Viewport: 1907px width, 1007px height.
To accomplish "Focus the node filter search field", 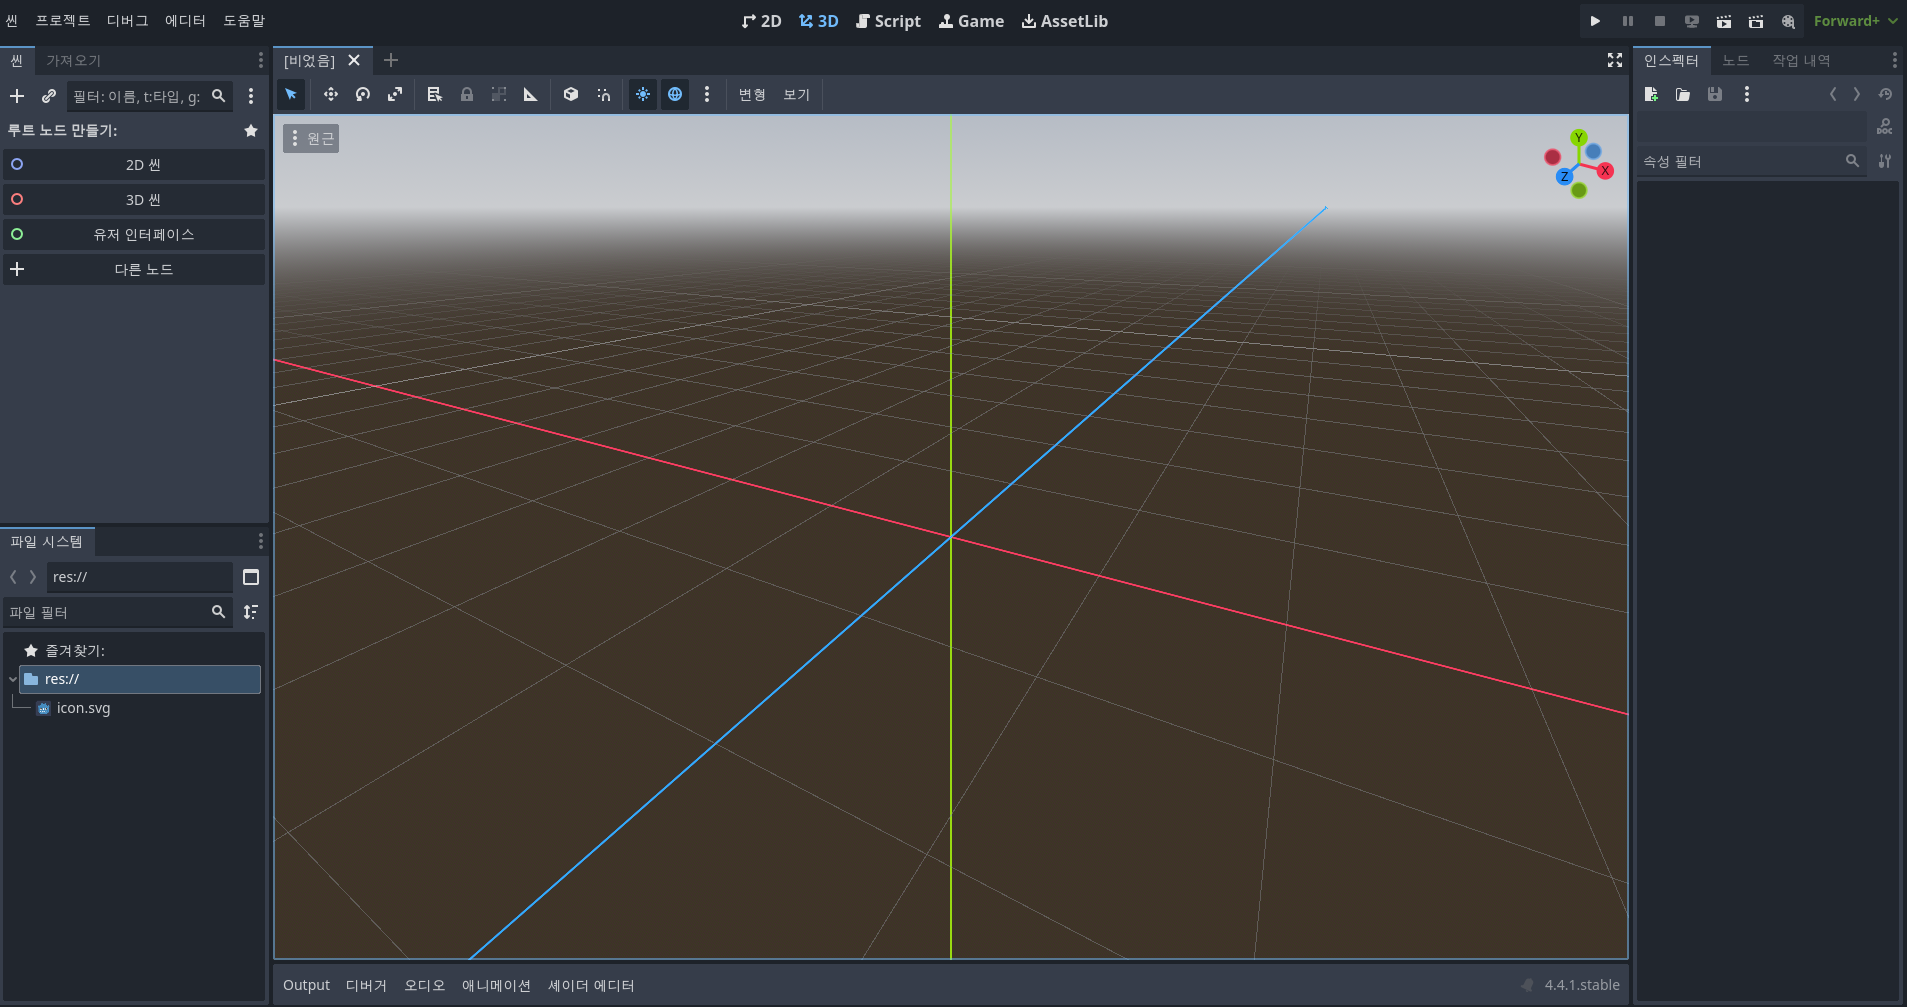I will (150, 96).
